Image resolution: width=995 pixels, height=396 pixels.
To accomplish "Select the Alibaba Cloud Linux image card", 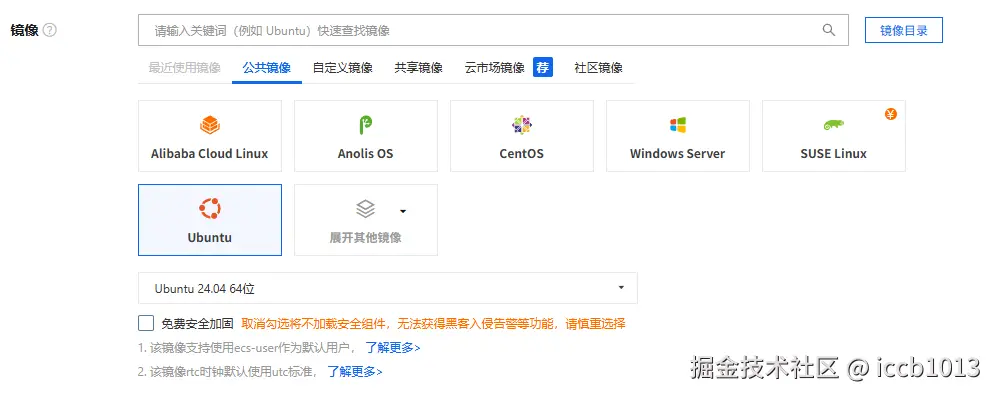I will pos(209,136).
